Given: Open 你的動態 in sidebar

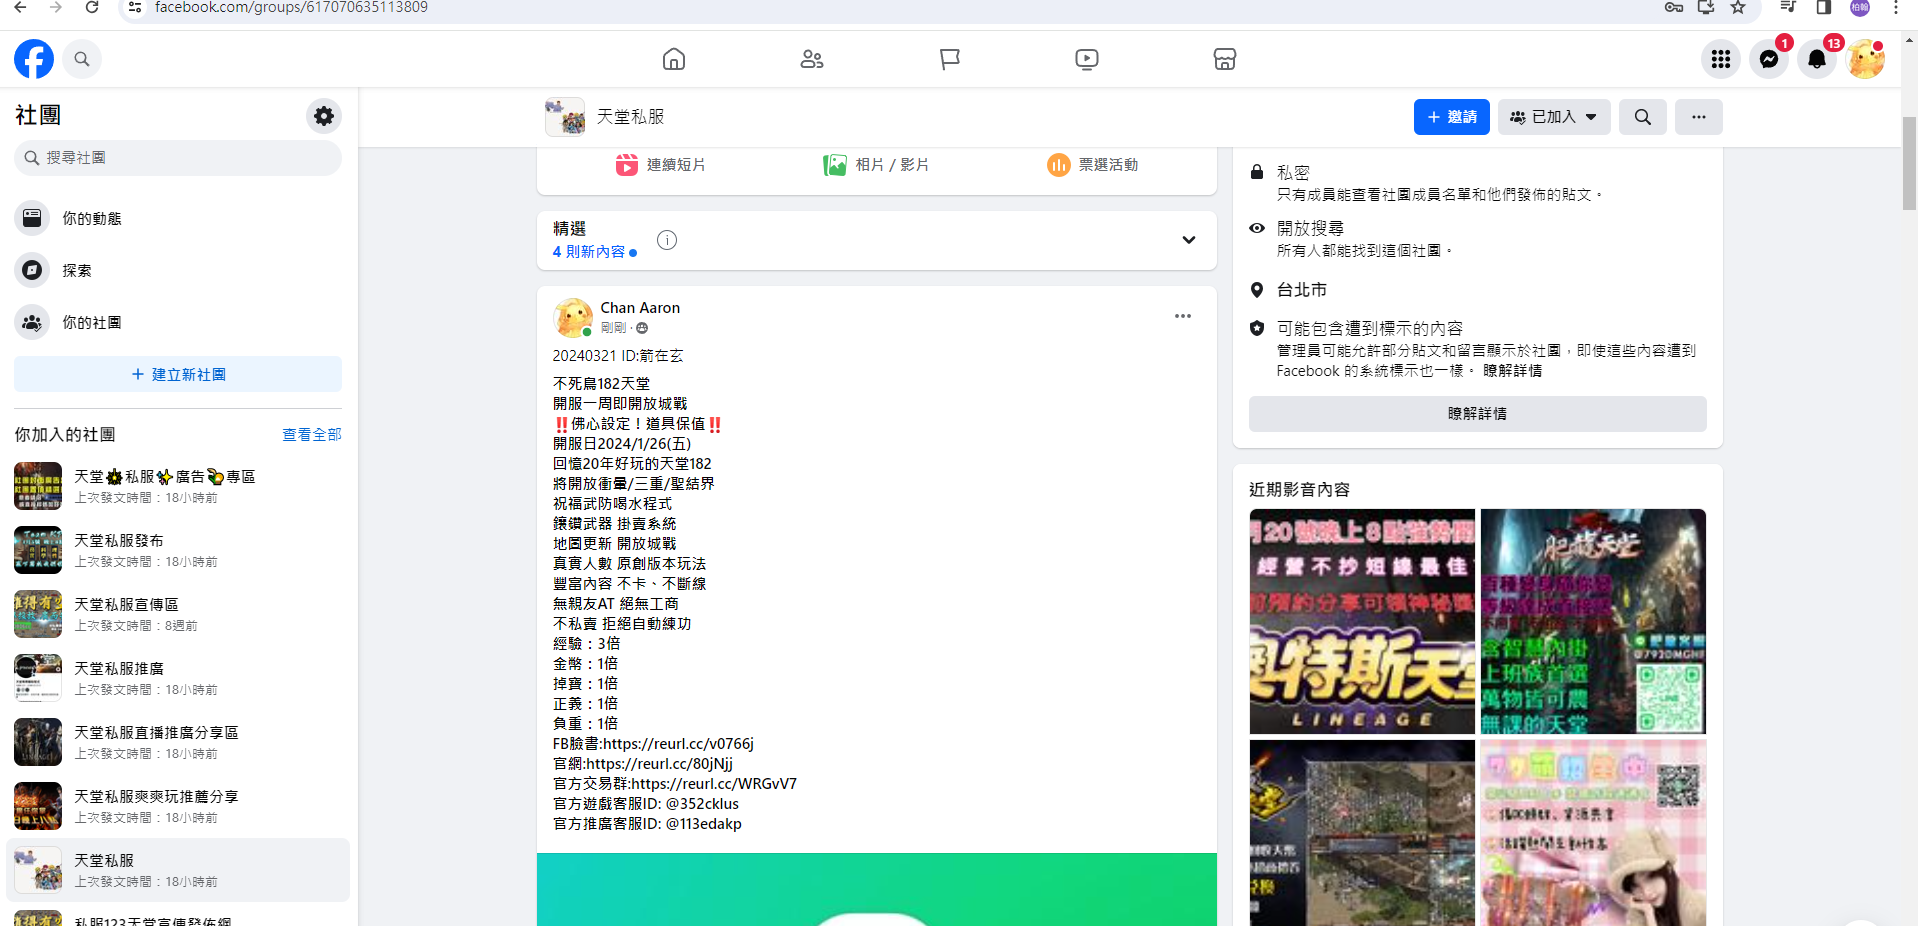Looking at the screenshot, I should pyautogui.click(x=178, y=218).
